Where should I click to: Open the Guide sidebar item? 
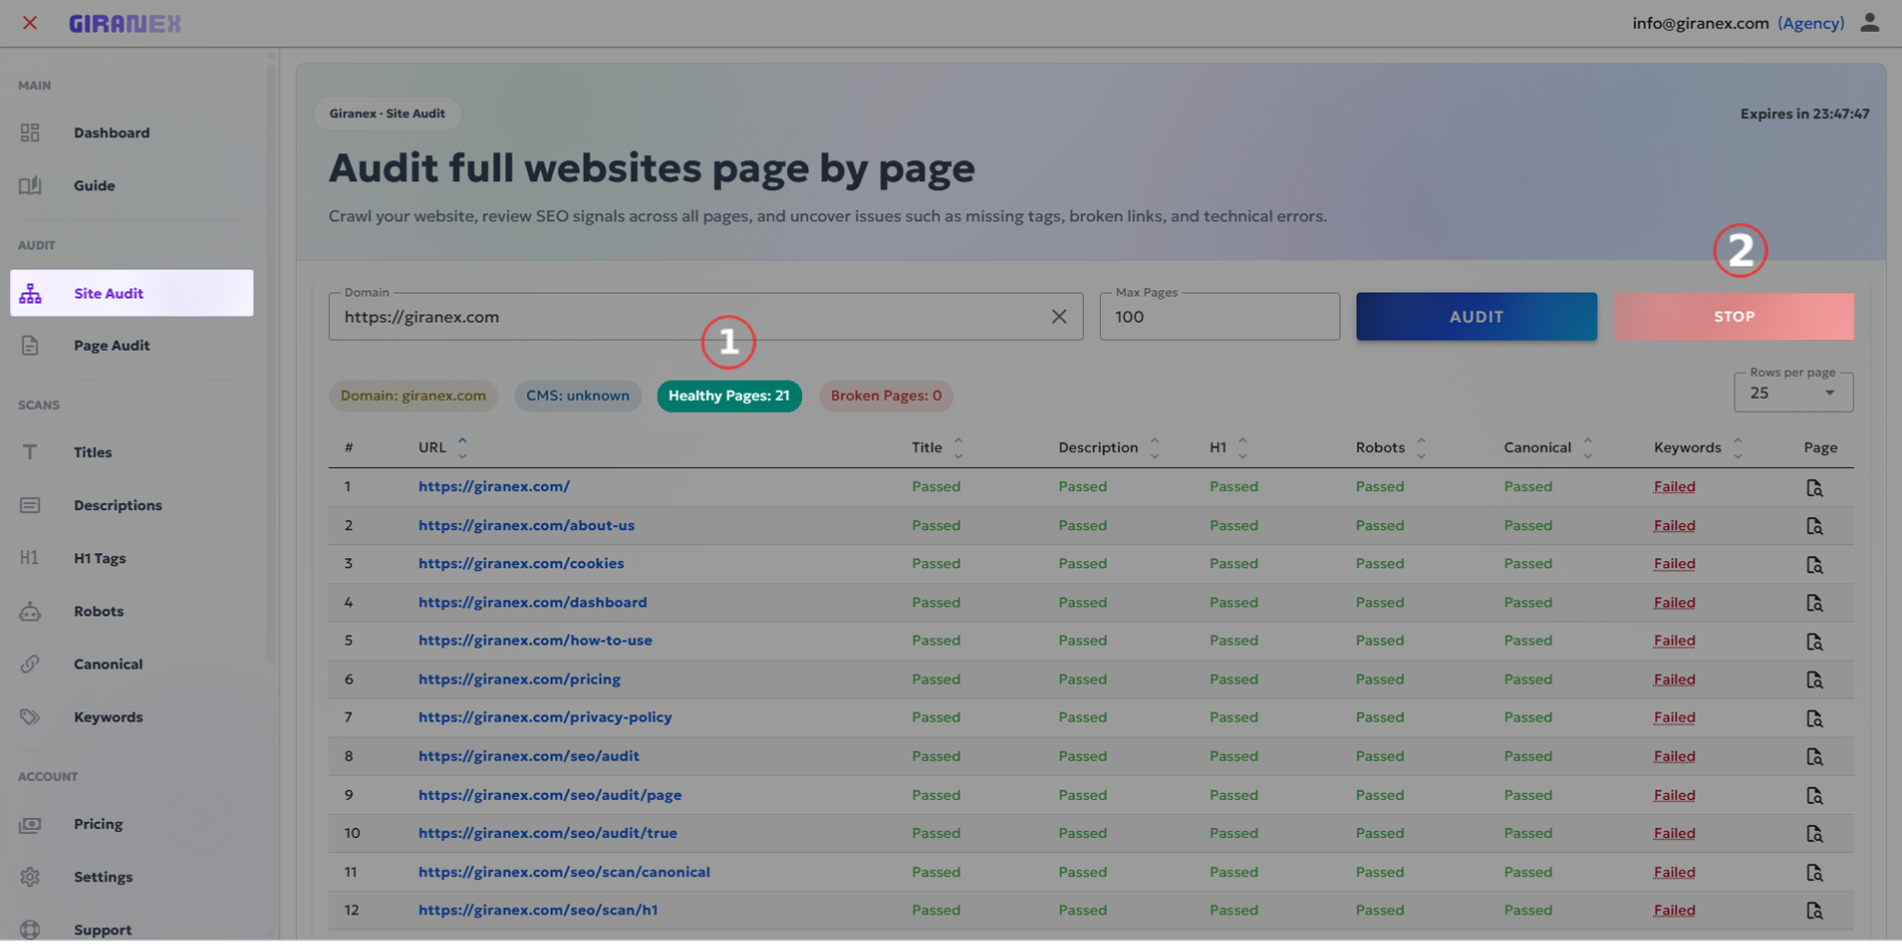(131, 186)
